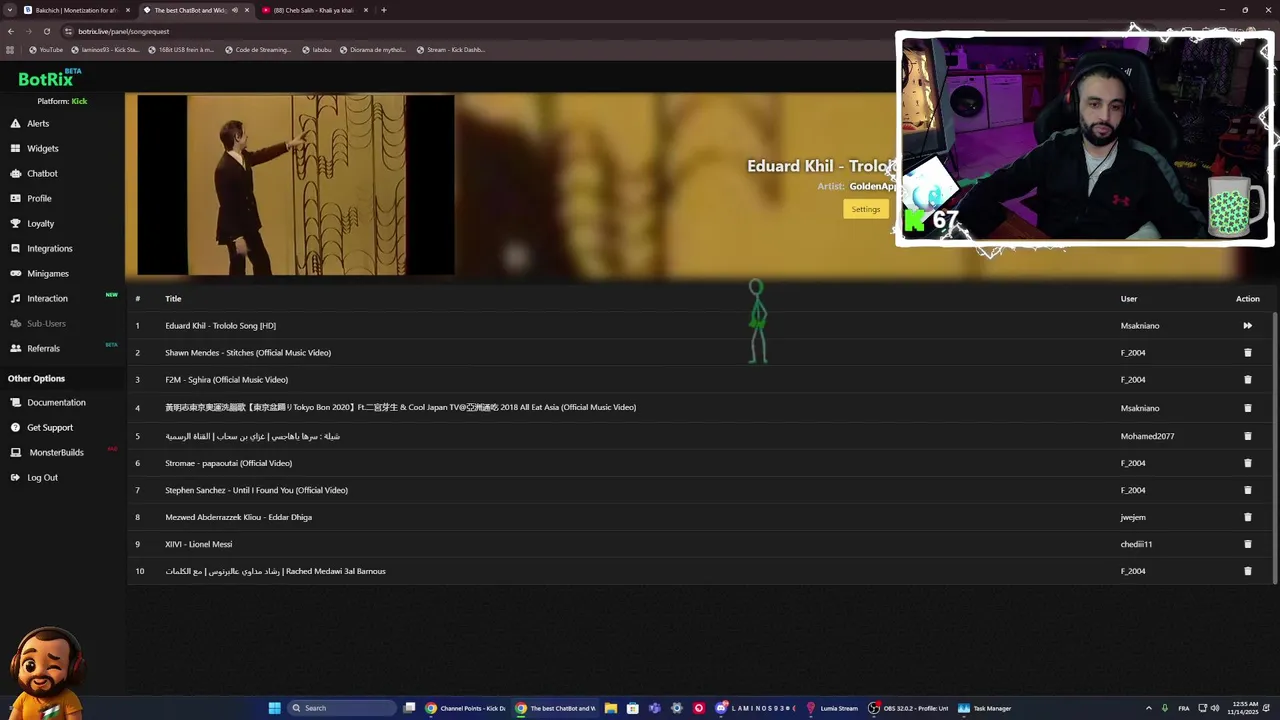Click the Widgets grid icon
The height and width of the screenshot is (720, 1280).
(x=16, y=148)
